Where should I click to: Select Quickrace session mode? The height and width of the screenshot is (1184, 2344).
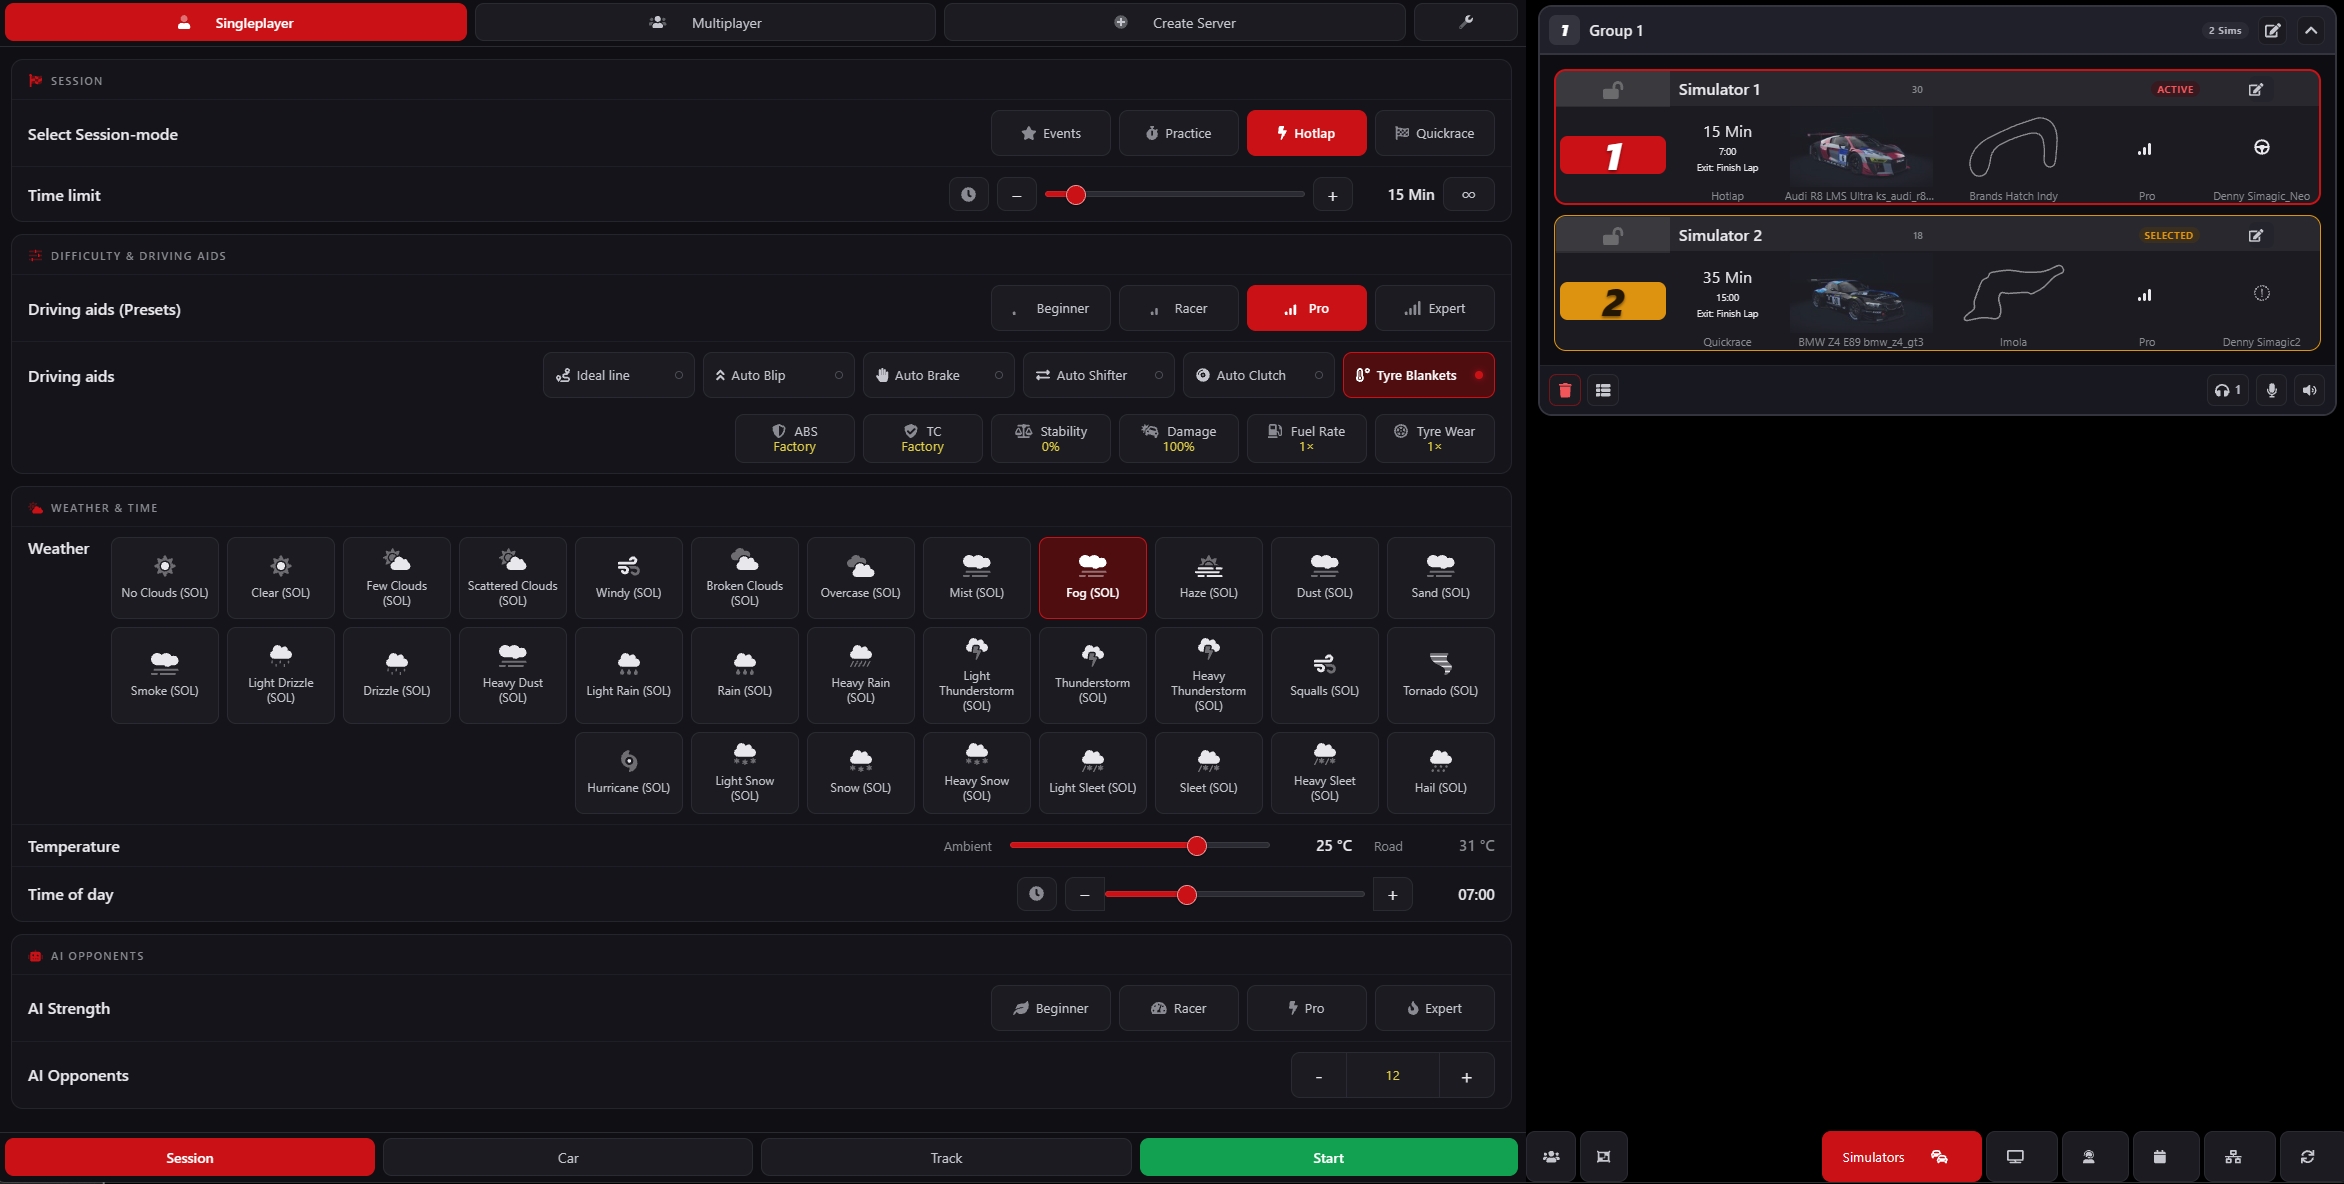point(1434,133)
